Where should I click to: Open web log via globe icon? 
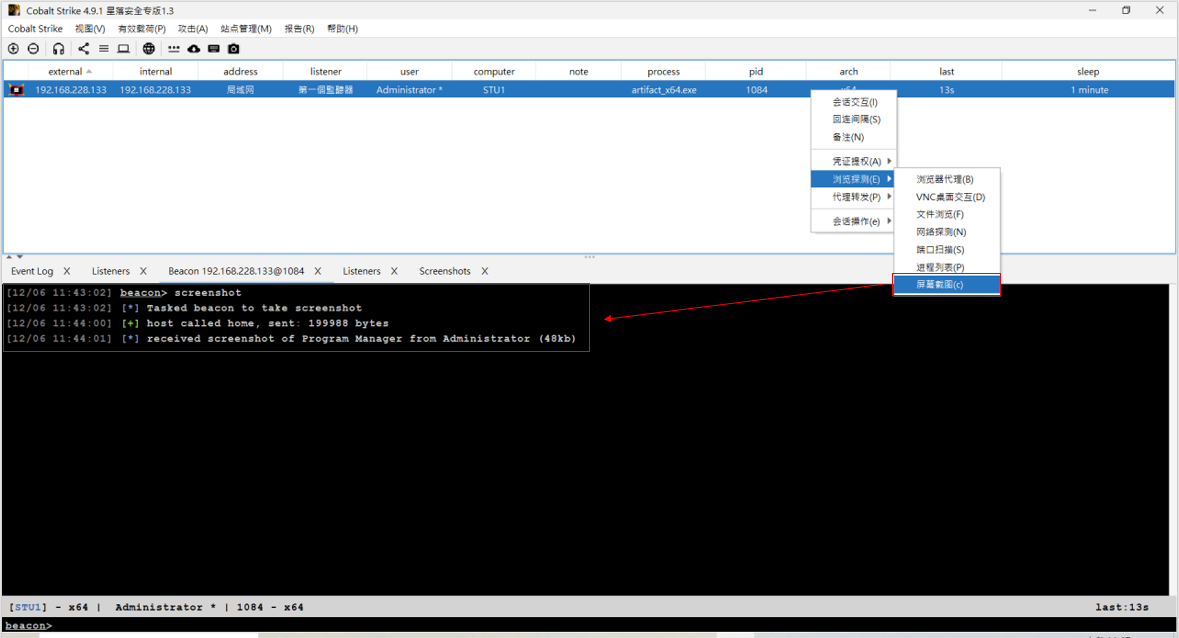(x=149, y=49)
